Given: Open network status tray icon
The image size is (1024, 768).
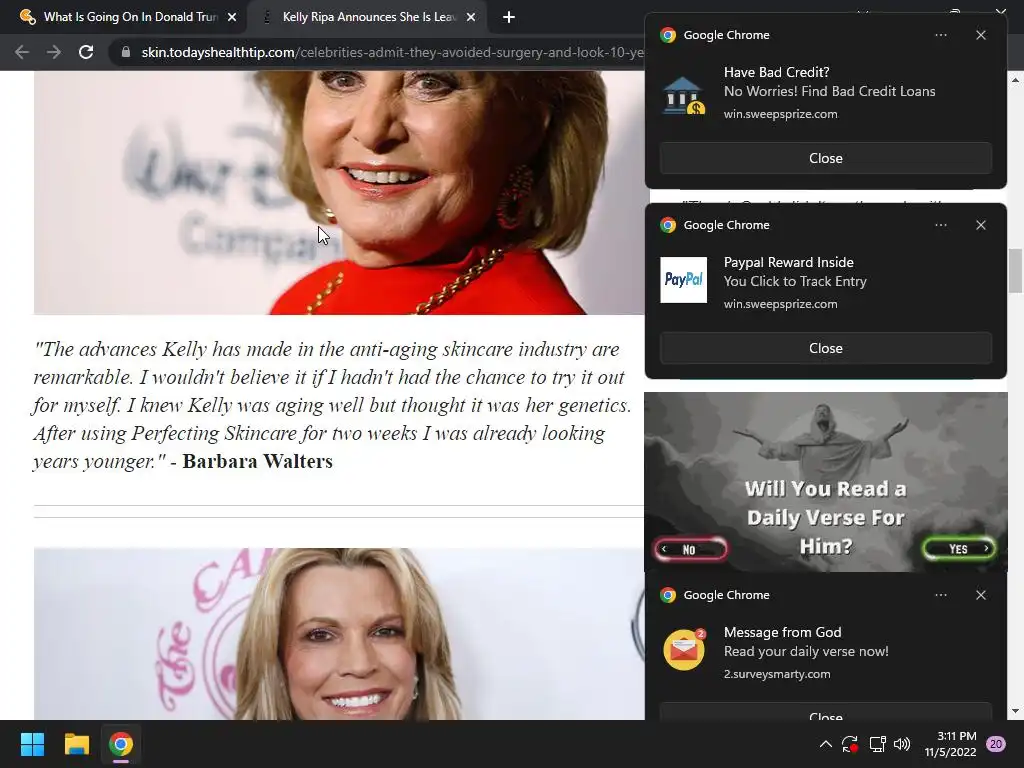Looking at the screenshot, I should pyautogui.click(x=877, y=744).
